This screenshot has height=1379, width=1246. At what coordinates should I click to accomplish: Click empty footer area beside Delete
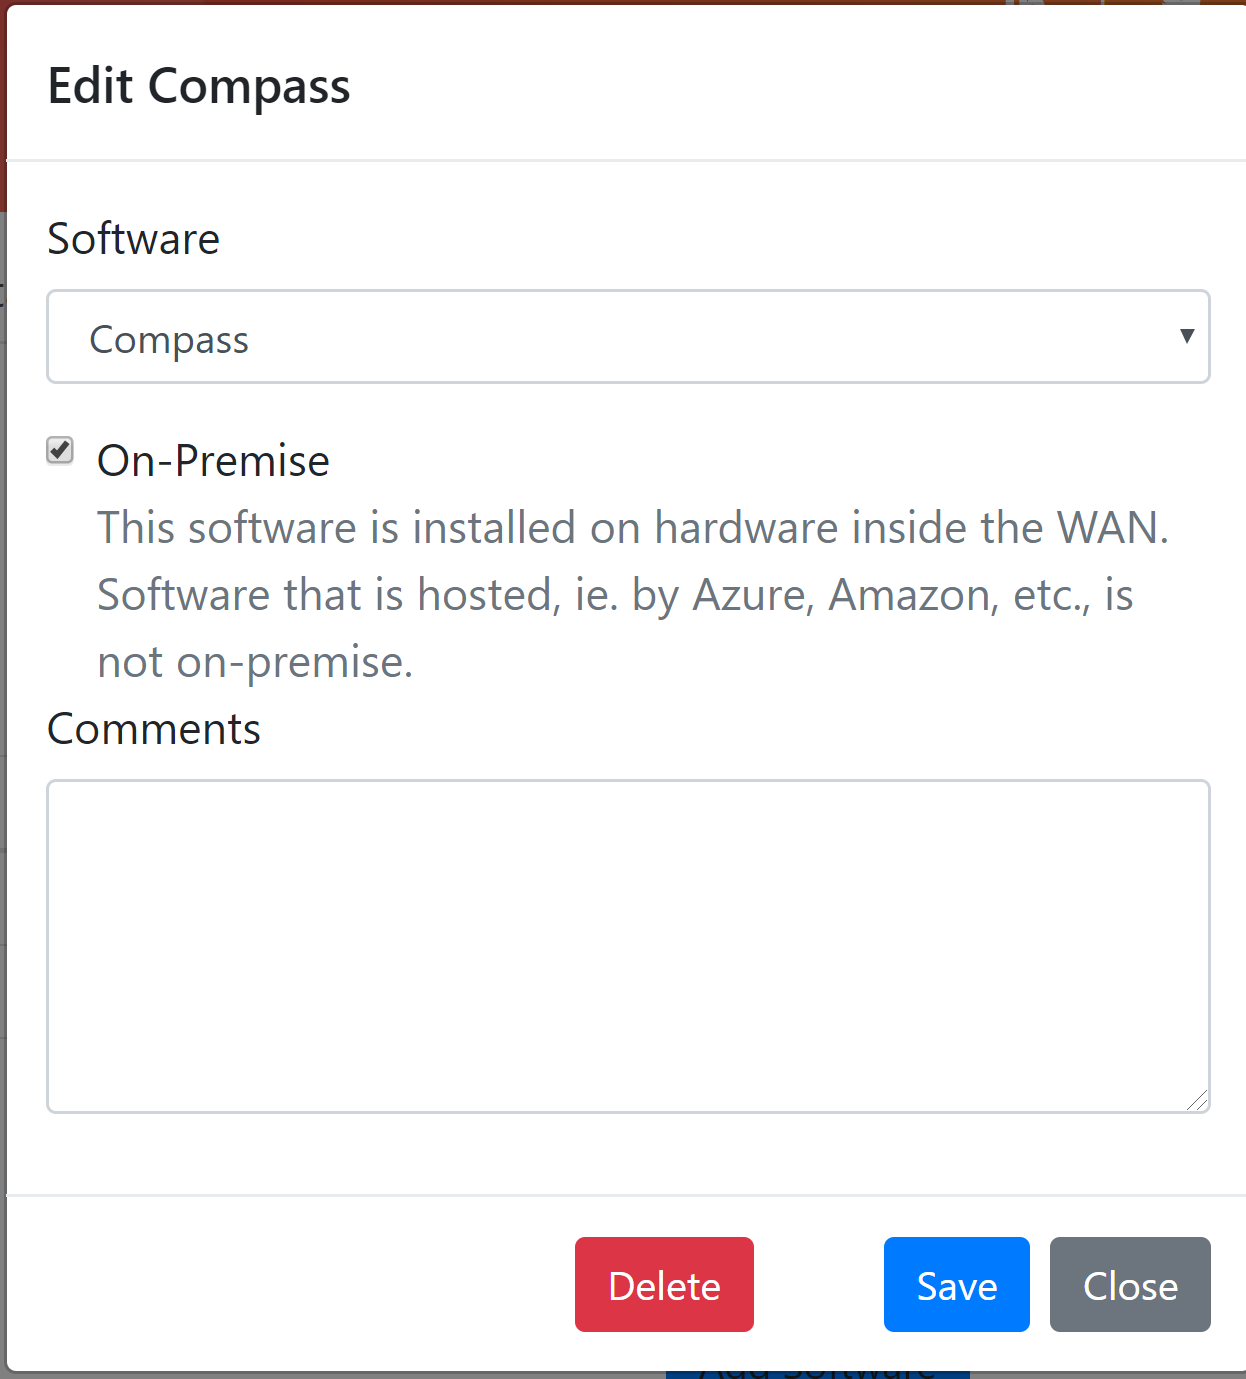click(x=290, y=1285)
